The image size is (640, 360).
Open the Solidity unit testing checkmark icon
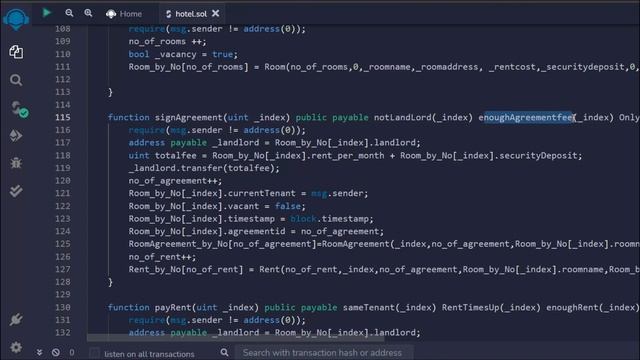click(x=16, y=191)
